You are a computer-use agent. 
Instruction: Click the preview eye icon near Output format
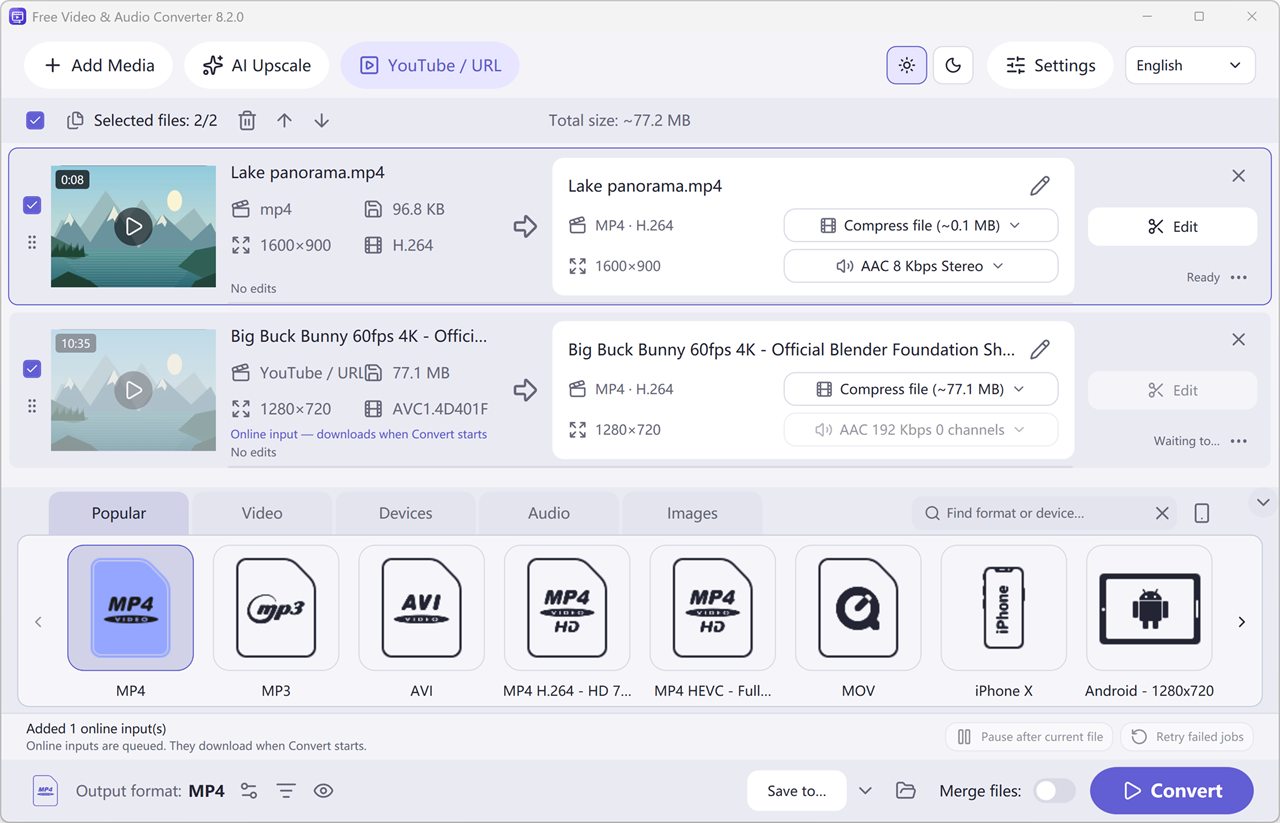tap(323, 791)
